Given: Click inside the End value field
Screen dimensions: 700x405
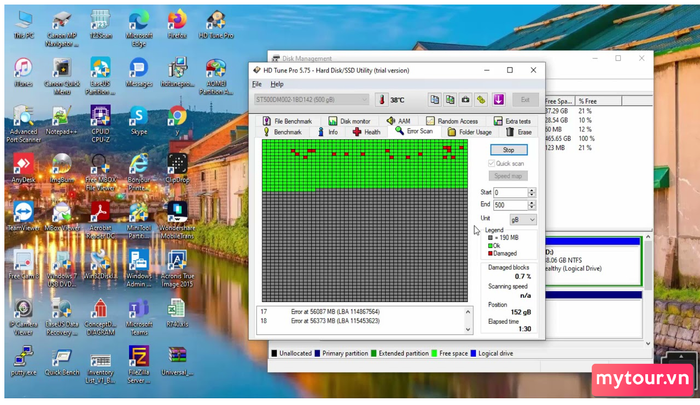Looking at the screenshot, I should click(510, 205).
